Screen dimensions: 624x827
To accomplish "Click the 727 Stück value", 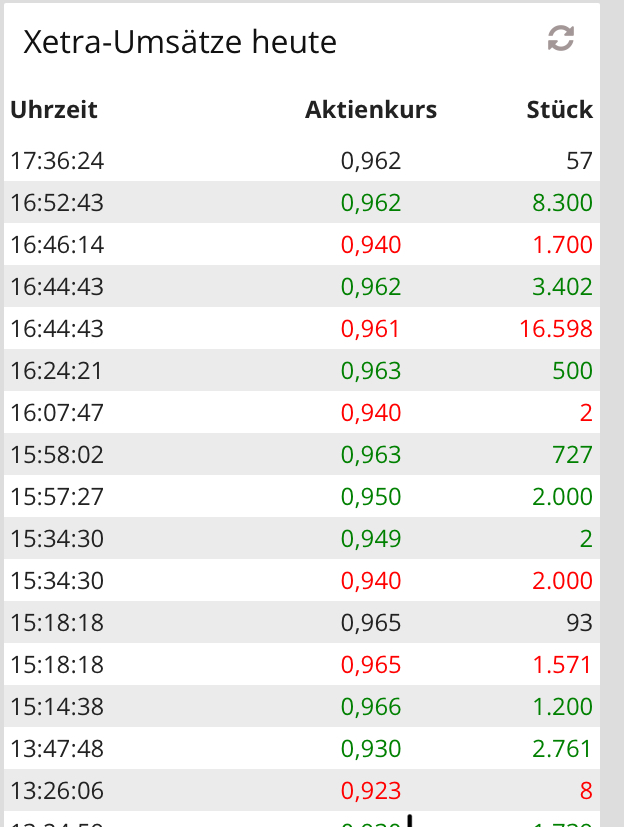I will click(572, 455).
